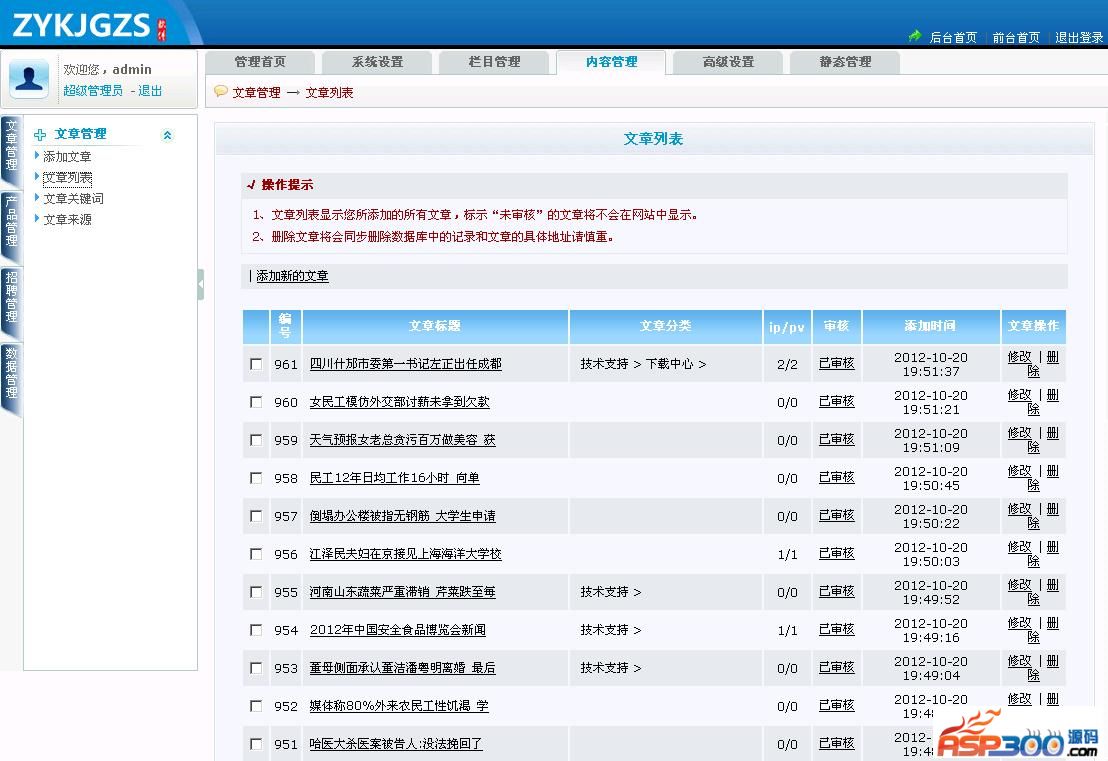
Task: Click the plus icon beside 文章管理
Action: tap(40, 134)
